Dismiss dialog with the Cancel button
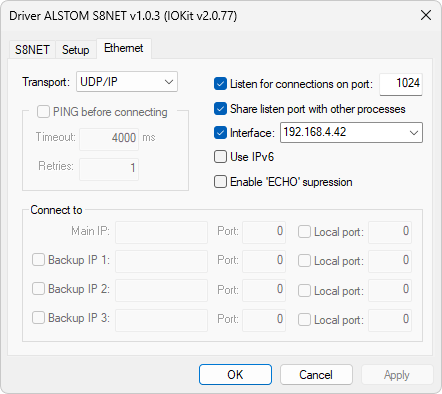 coord(316,375)
